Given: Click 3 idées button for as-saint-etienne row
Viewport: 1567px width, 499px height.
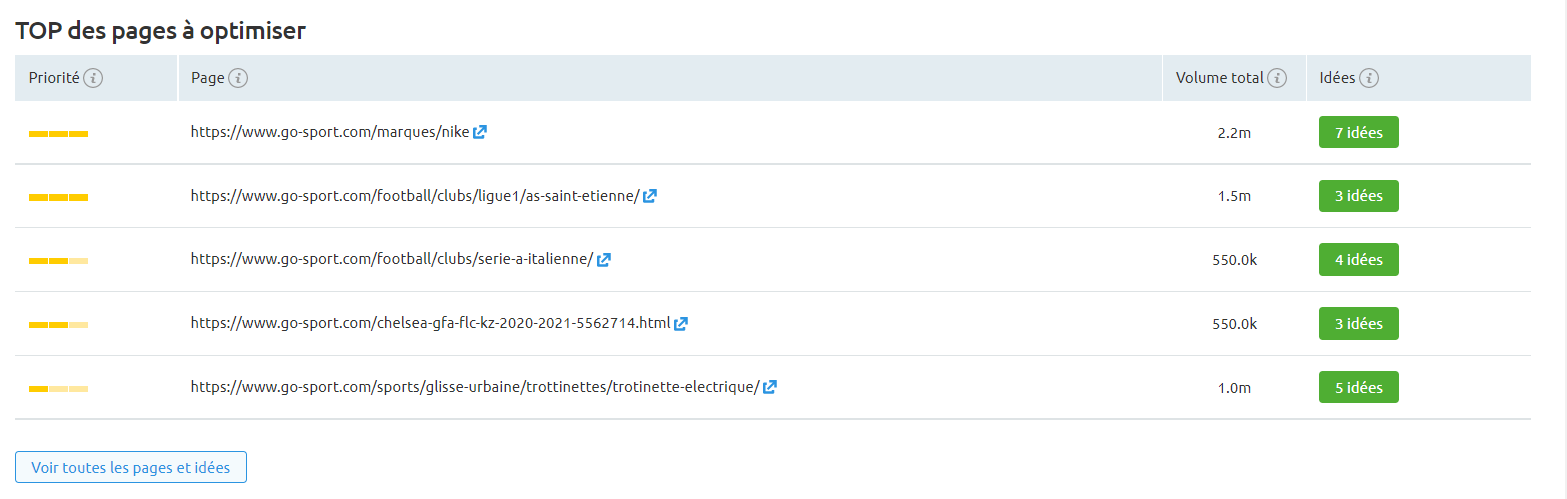Looking at the screenshot, I should pyautogui.click(x=1359, y=196).
